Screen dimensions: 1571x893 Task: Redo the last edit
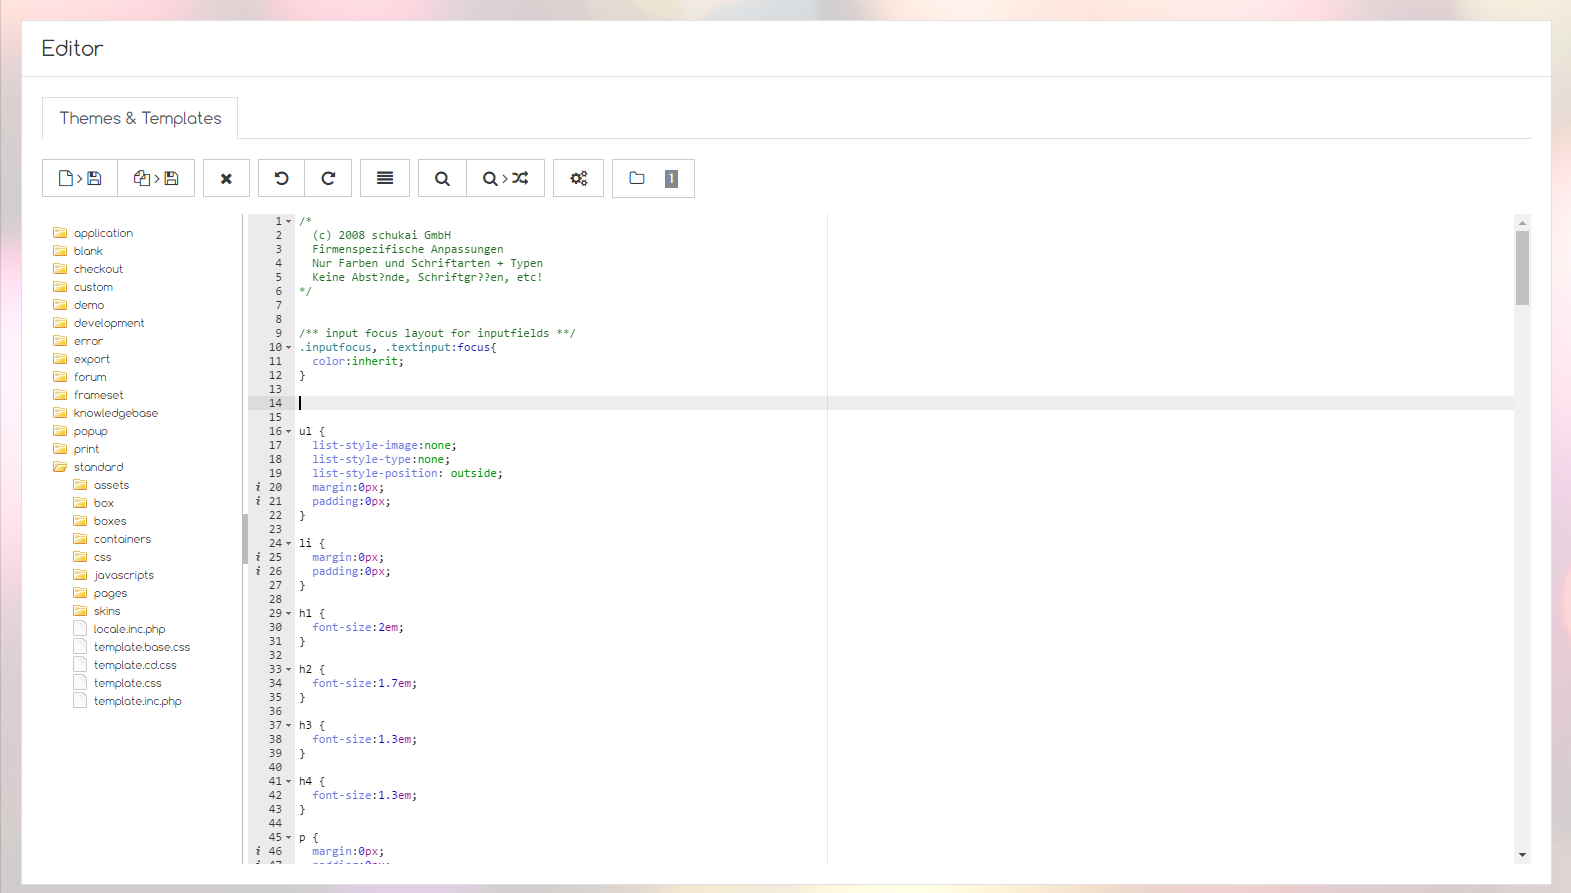click(x=328, y=178)
